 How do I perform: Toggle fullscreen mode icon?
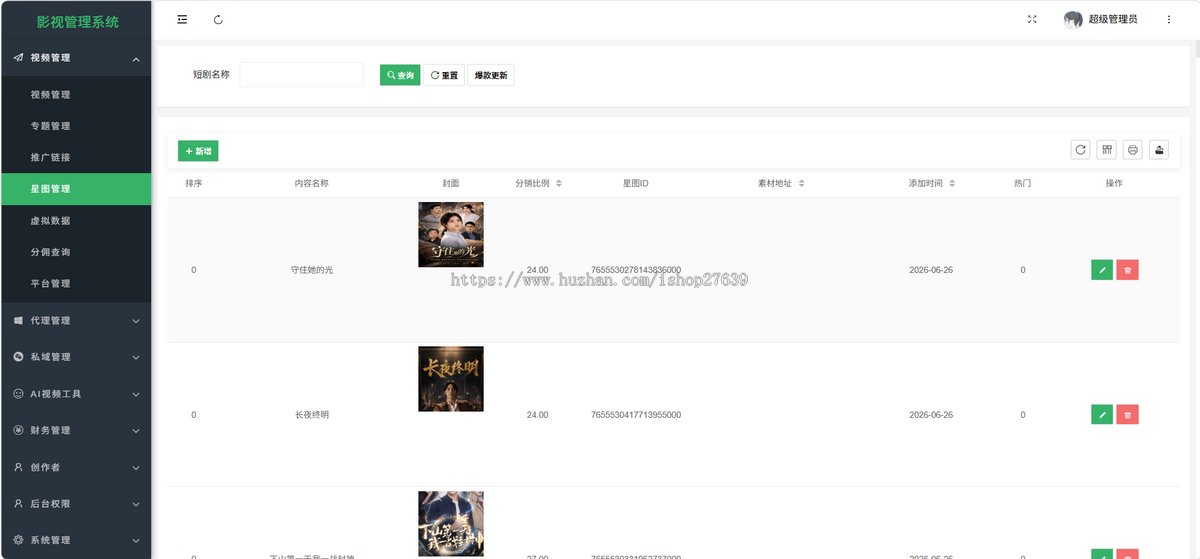pos(1032,20)
